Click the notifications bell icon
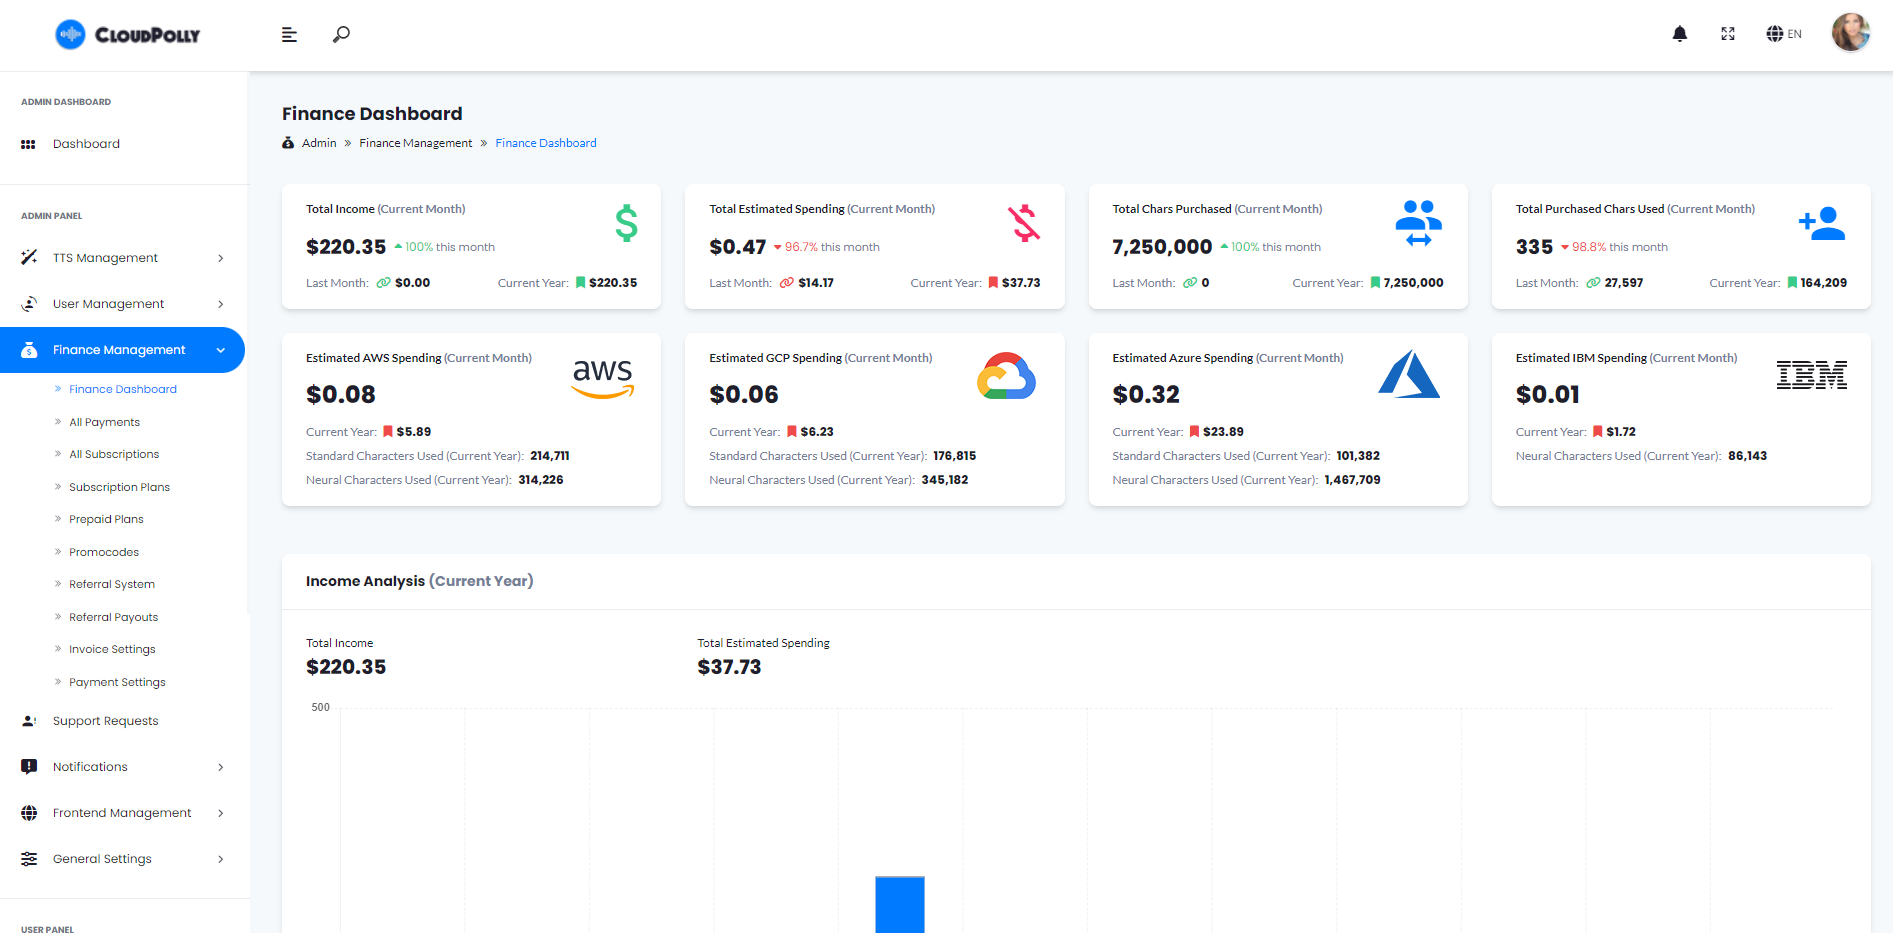Image resolution: width=1893 pixels, height=933 pixels. pos(1680,33)
